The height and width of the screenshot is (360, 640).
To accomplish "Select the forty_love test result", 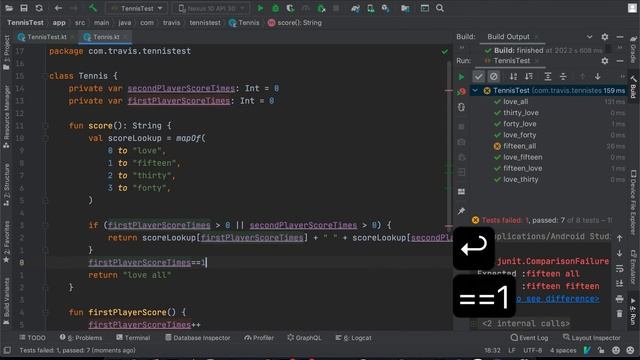I will coord(520,124).
